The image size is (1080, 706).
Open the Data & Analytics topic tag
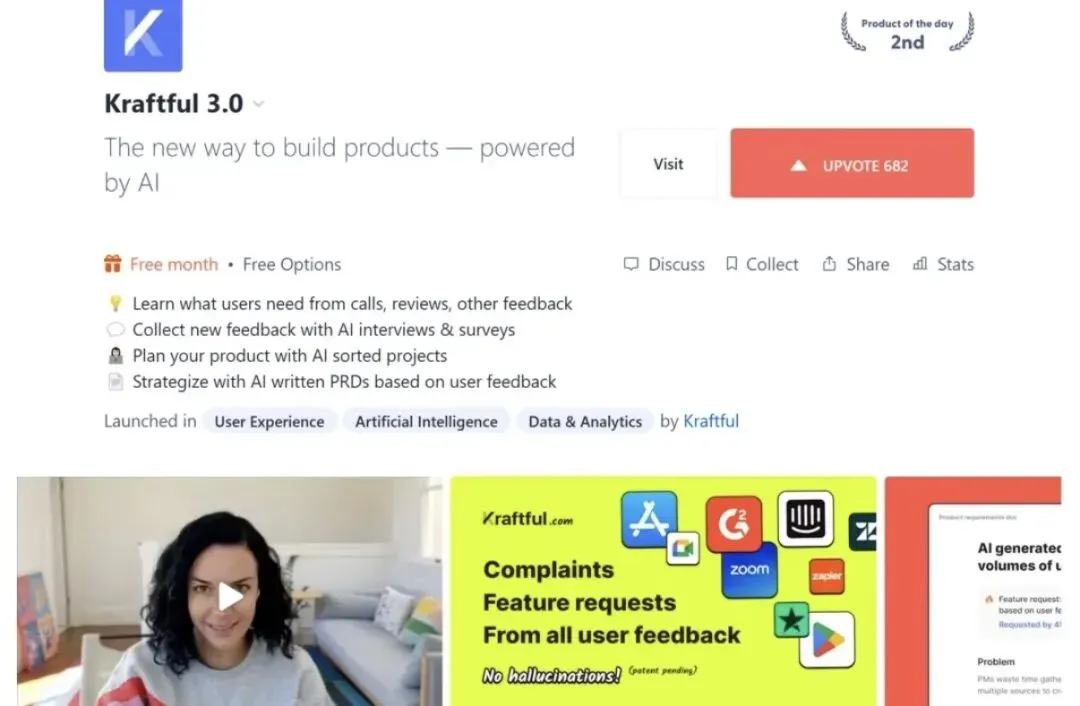pyautogui.click(x=585, y=422)
